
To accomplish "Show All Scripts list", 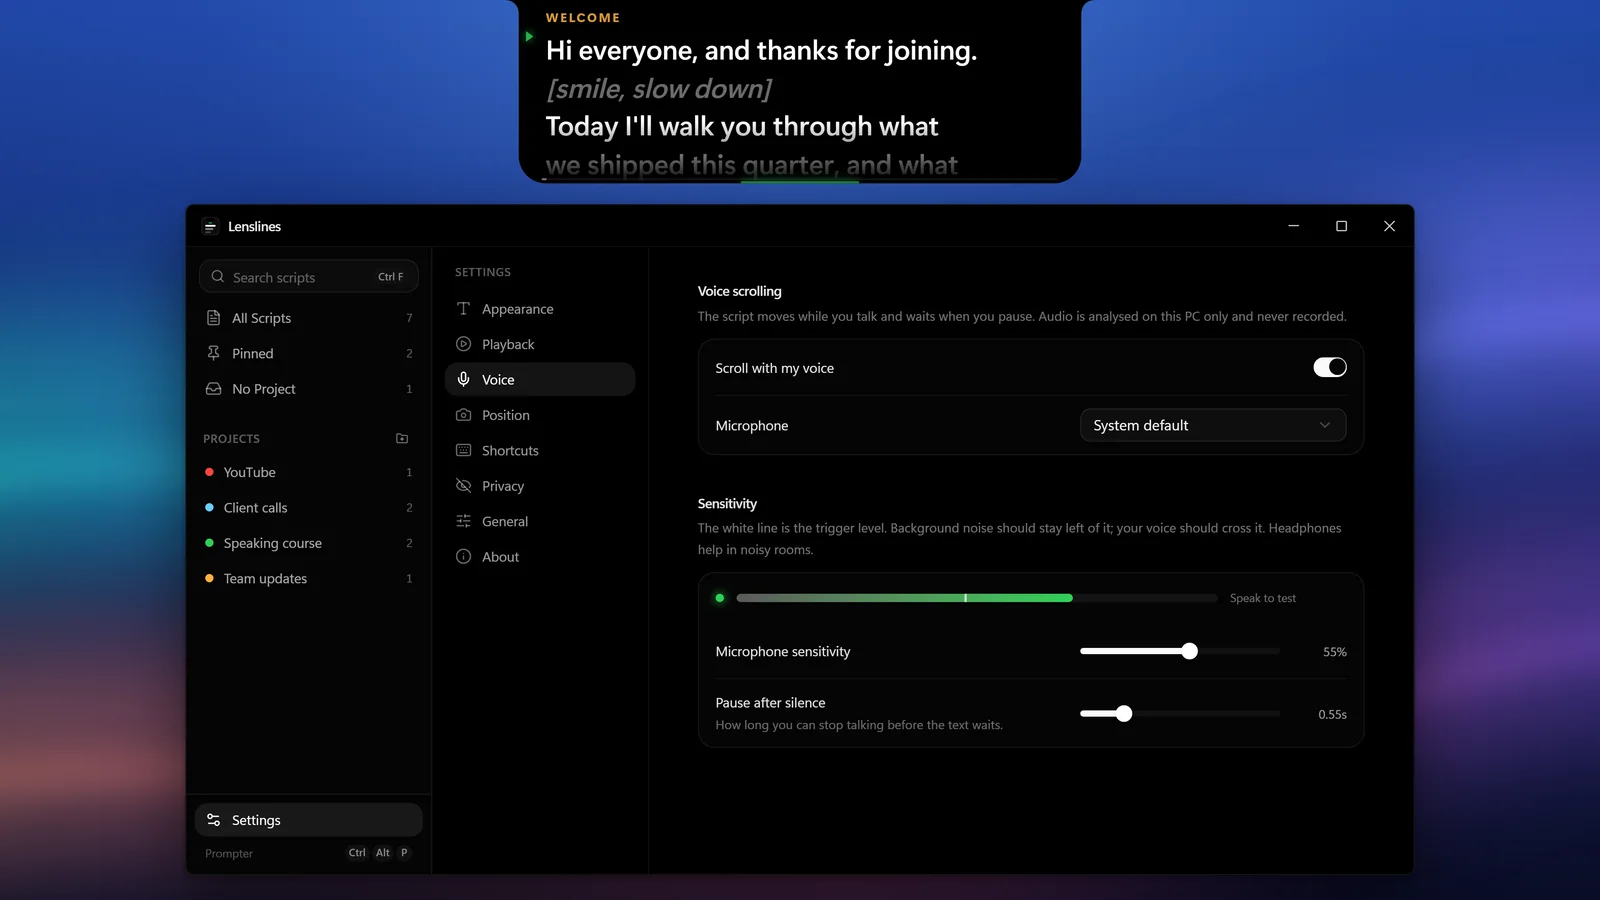I will click(309, 318).
